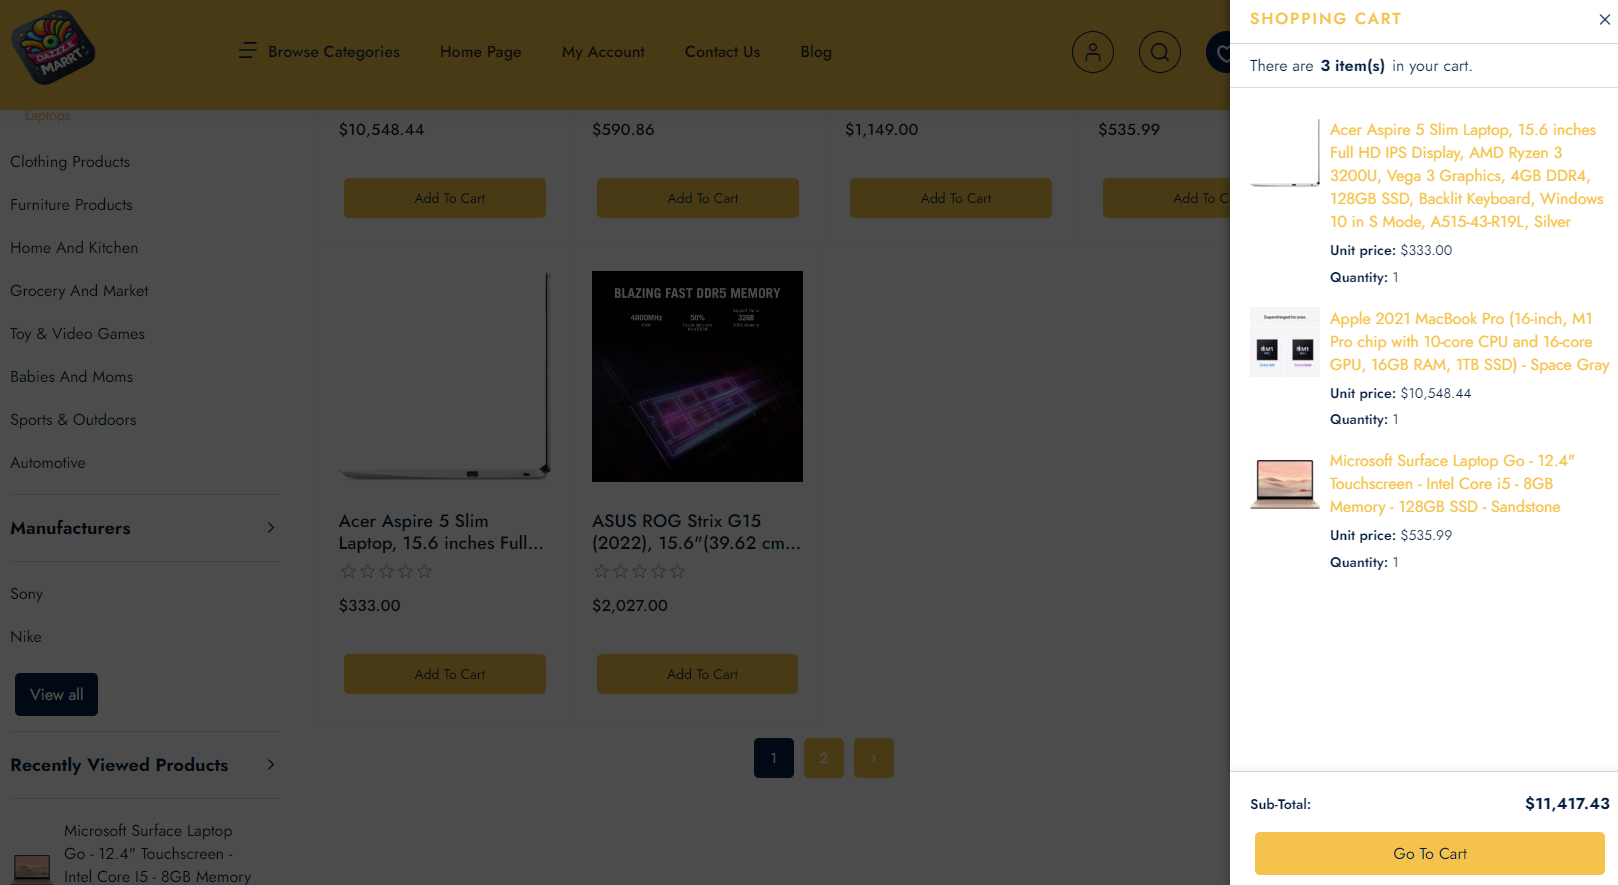1618x885 pixels.
Task: Add $1,149.00 product to cart
Action: point(951,198)
